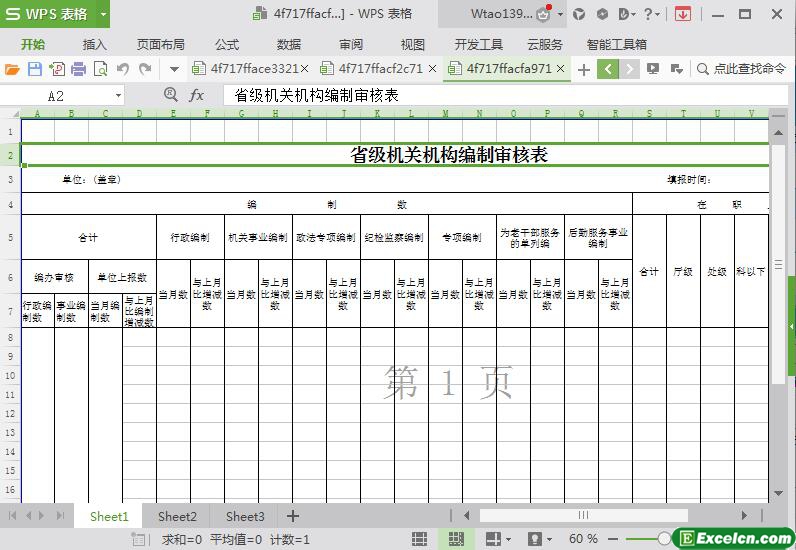Switch to document tab 4f717fface3321
Screen dimensions: 796x550
coord(249,69)
